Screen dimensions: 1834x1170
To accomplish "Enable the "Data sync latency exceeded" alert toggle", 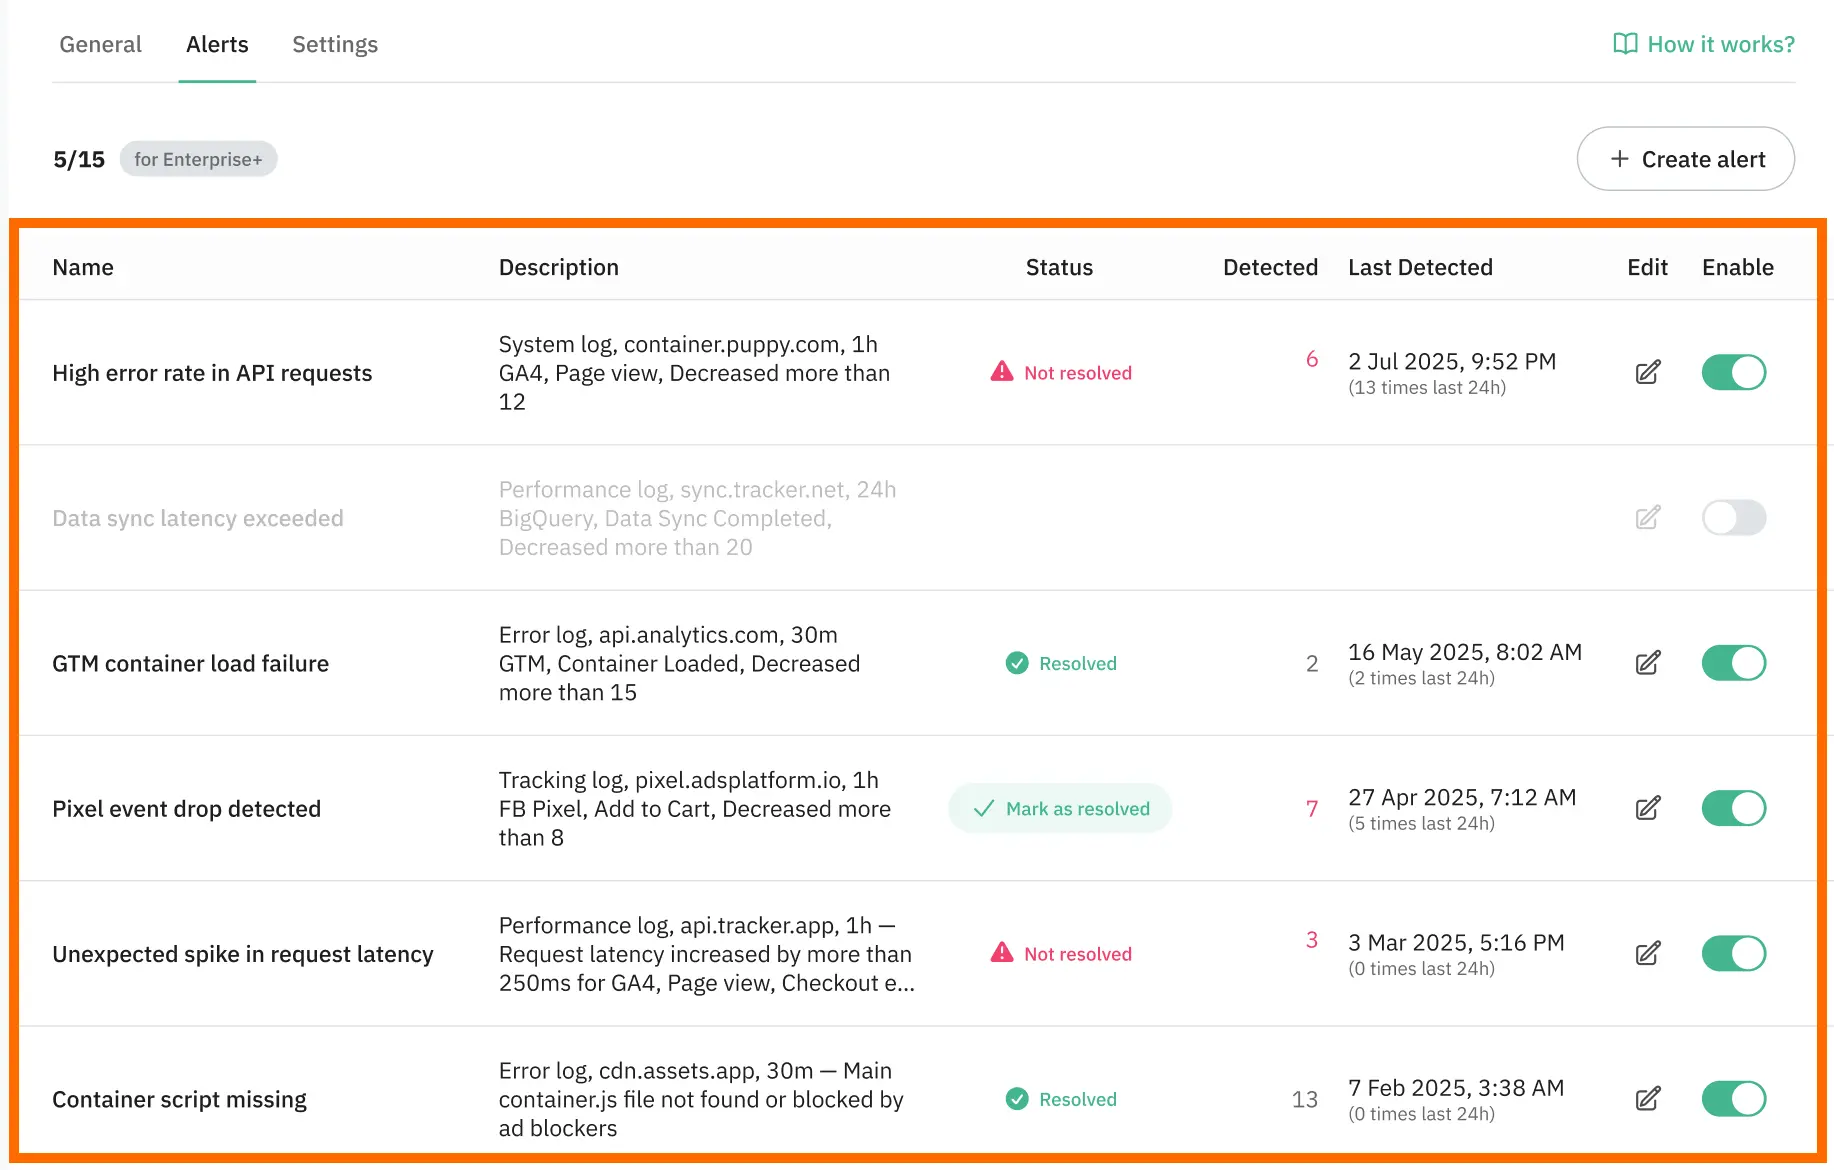I will pyautogui.click(x=1734, y=518).
